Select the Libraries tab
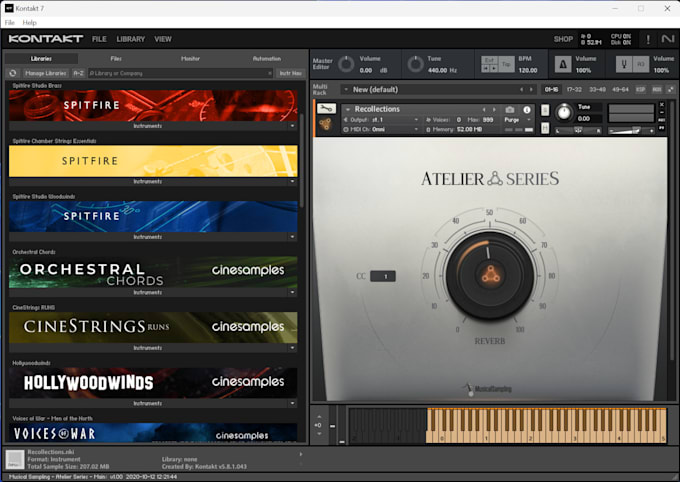 (x=41, y=59)
